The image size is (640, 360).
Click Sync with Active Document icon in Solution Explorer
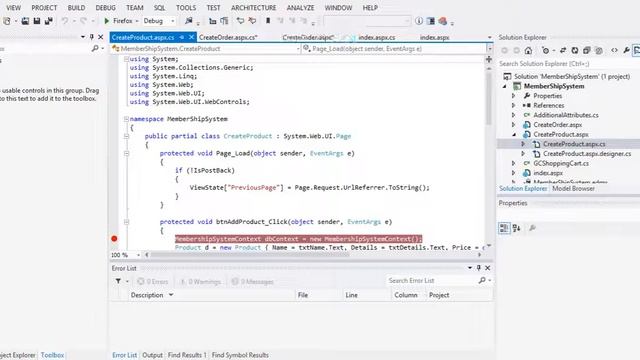tap(563, 50)
